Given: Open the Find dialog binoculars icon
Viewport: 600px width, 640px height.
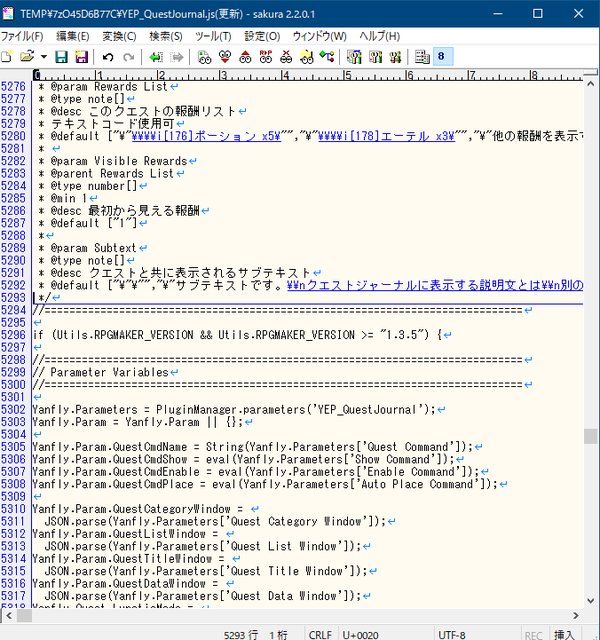Looking at the screenshot, I should click(x=204, y=57).
